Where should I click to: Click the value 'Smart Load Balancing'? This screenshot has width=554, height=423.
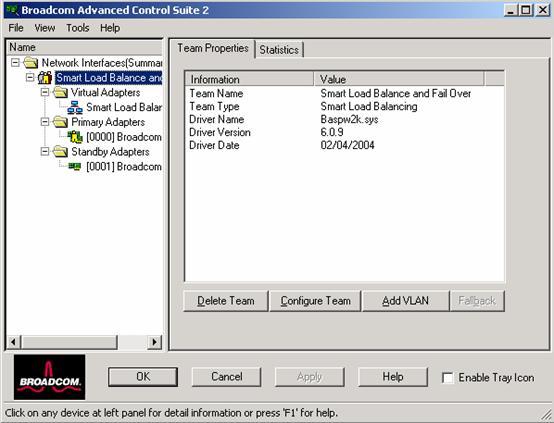[369, 107]
